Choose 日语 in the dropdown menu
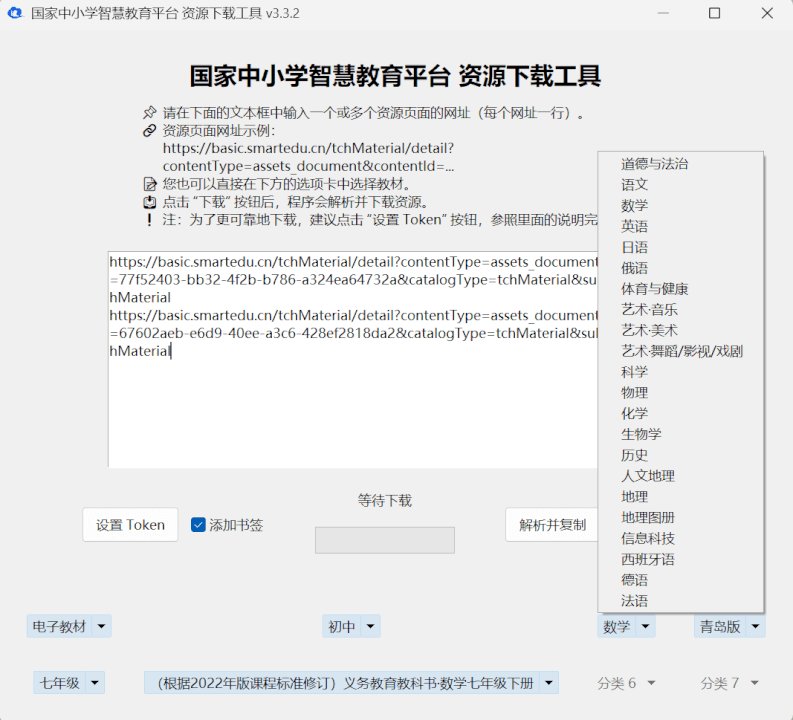This screenshot has height=720, width=793. [680, 247]
